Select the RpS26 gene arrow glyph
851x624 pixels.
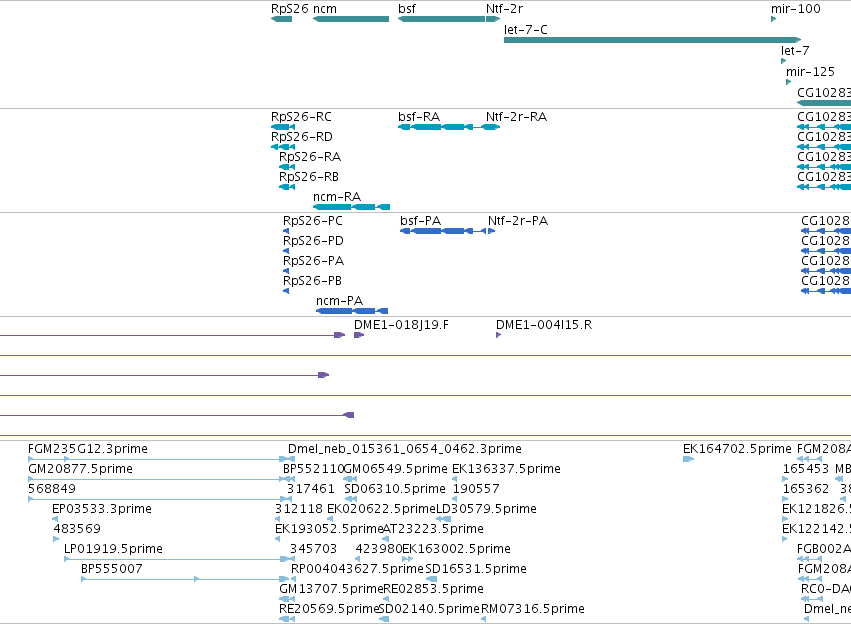point(281,19)
